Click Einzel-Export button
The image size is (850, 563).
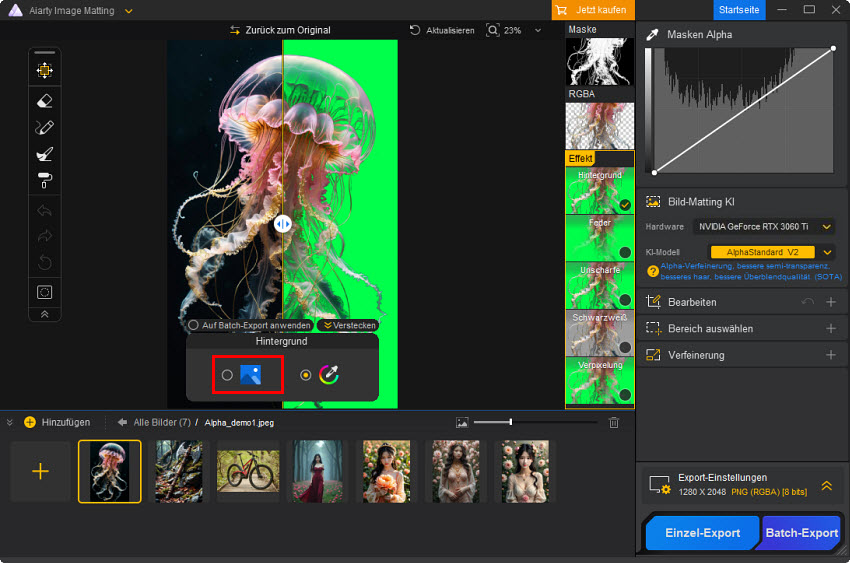point(703,533)
